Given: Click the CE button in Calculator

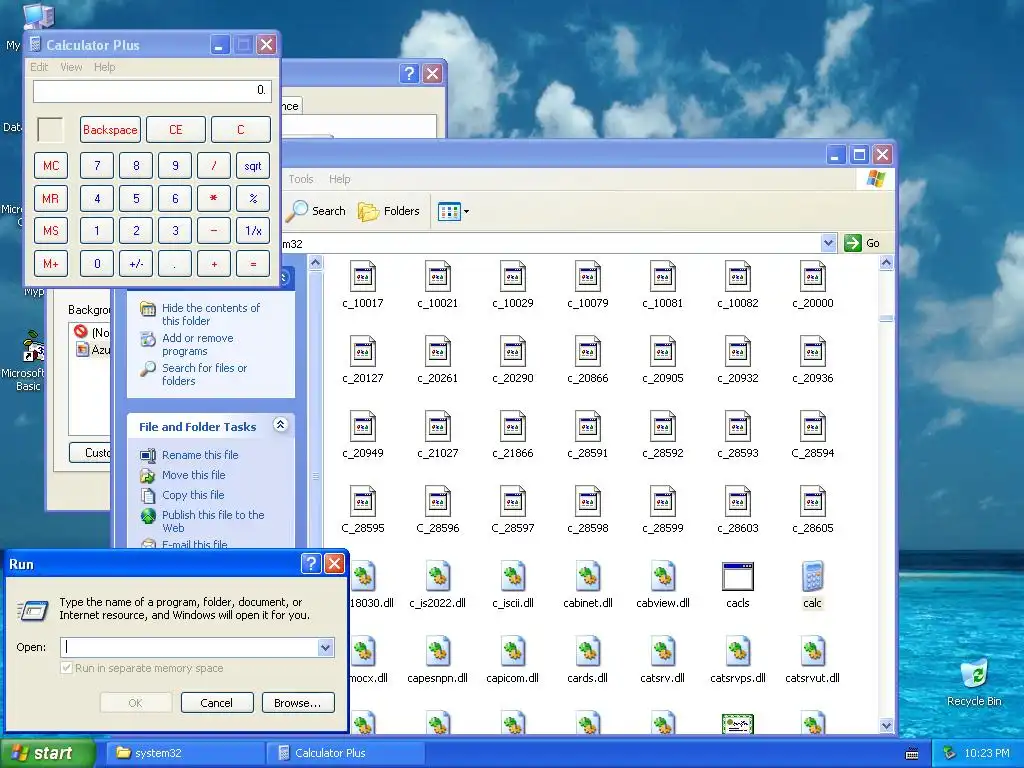Looking at the screenshot, I should tap(176, 129).
